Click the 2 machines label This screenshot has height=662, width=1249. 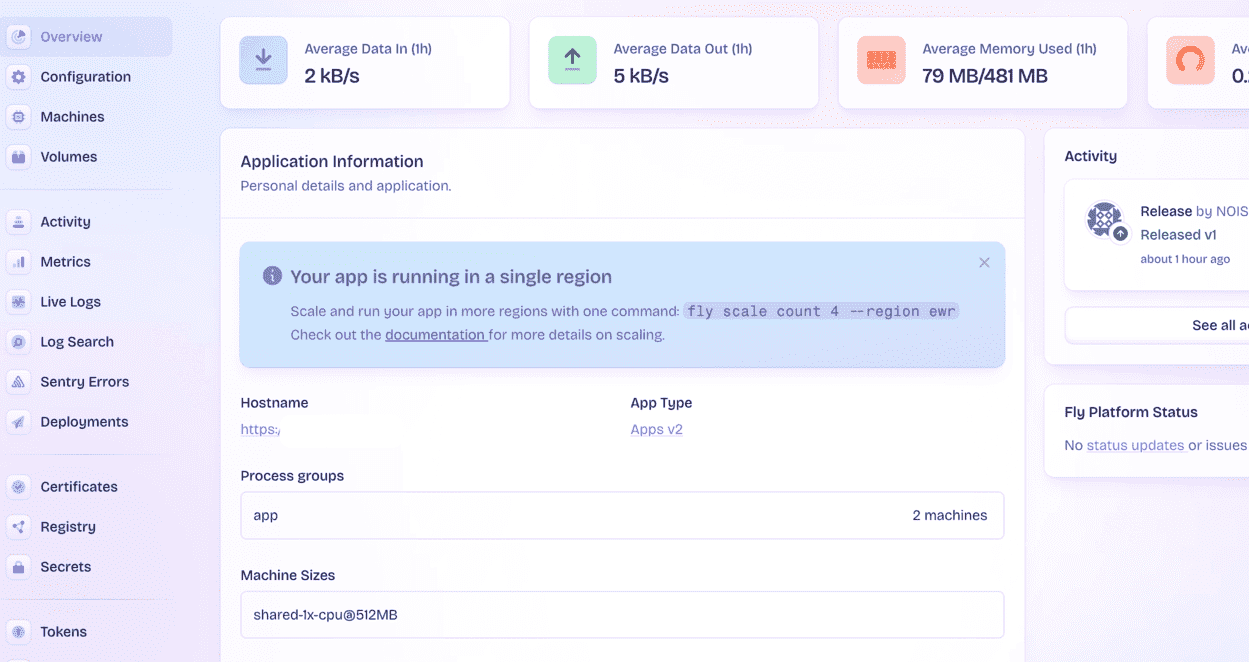click(949, 516)
